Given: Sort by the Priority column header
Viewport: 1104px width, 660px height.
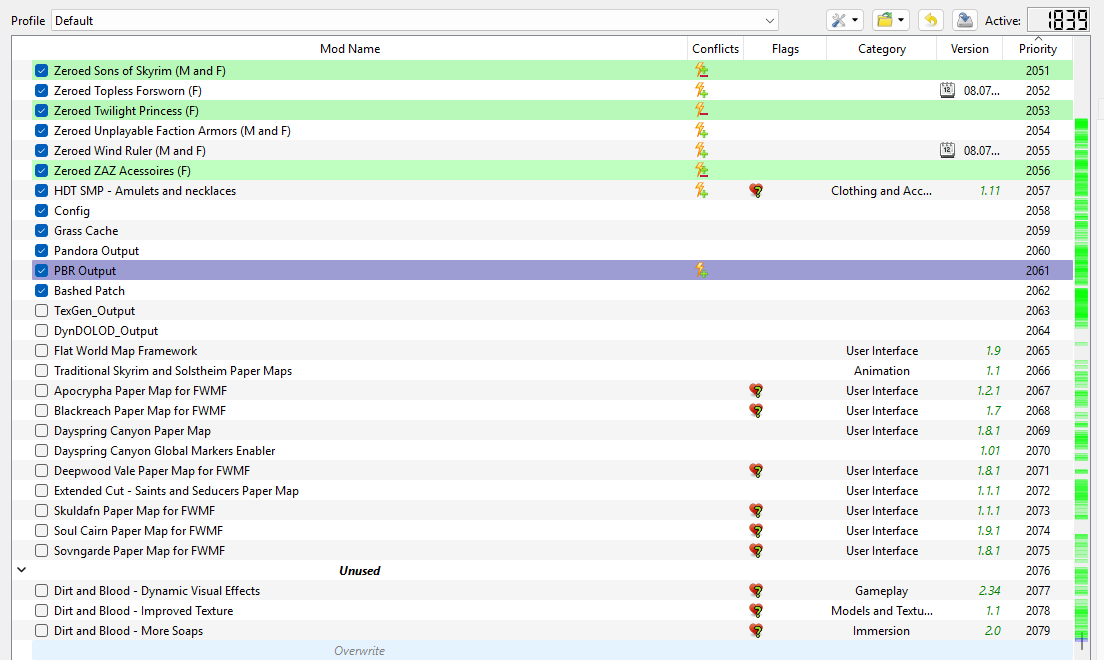Looking at the screenshot, I should coord(1038,49).
